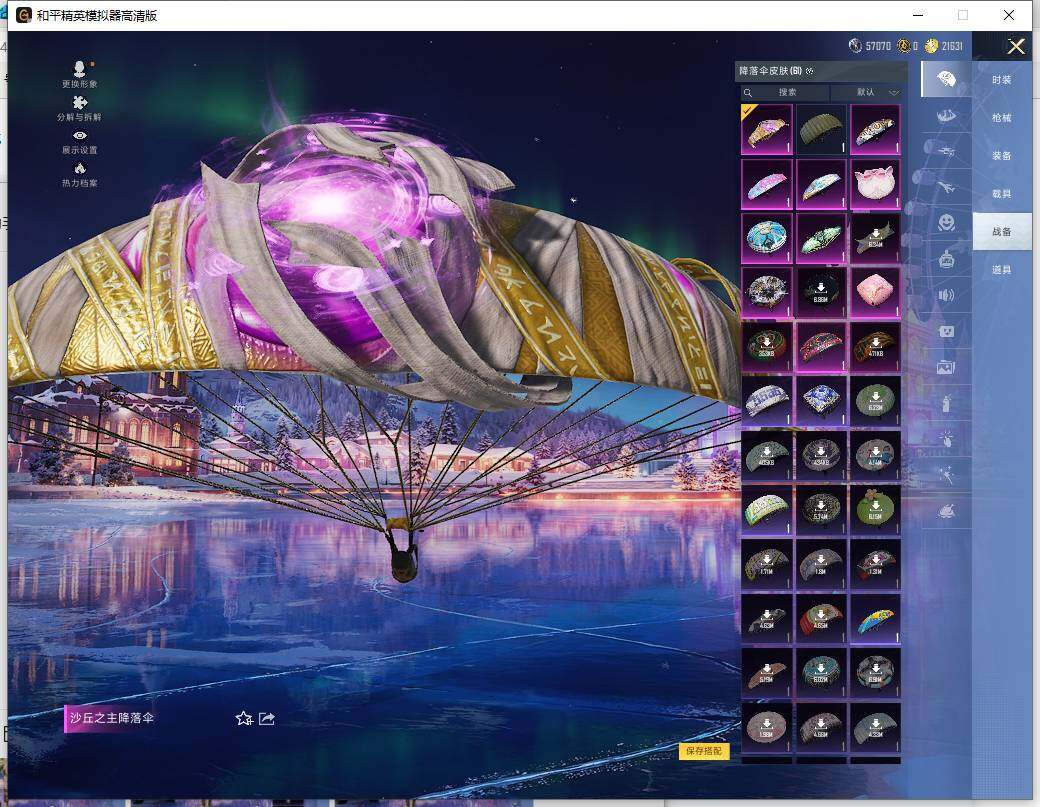Viewport: 1040px width, 807px height.
Task: Click the 降落伞皮肤 panel title
Action: pos(771,71)
